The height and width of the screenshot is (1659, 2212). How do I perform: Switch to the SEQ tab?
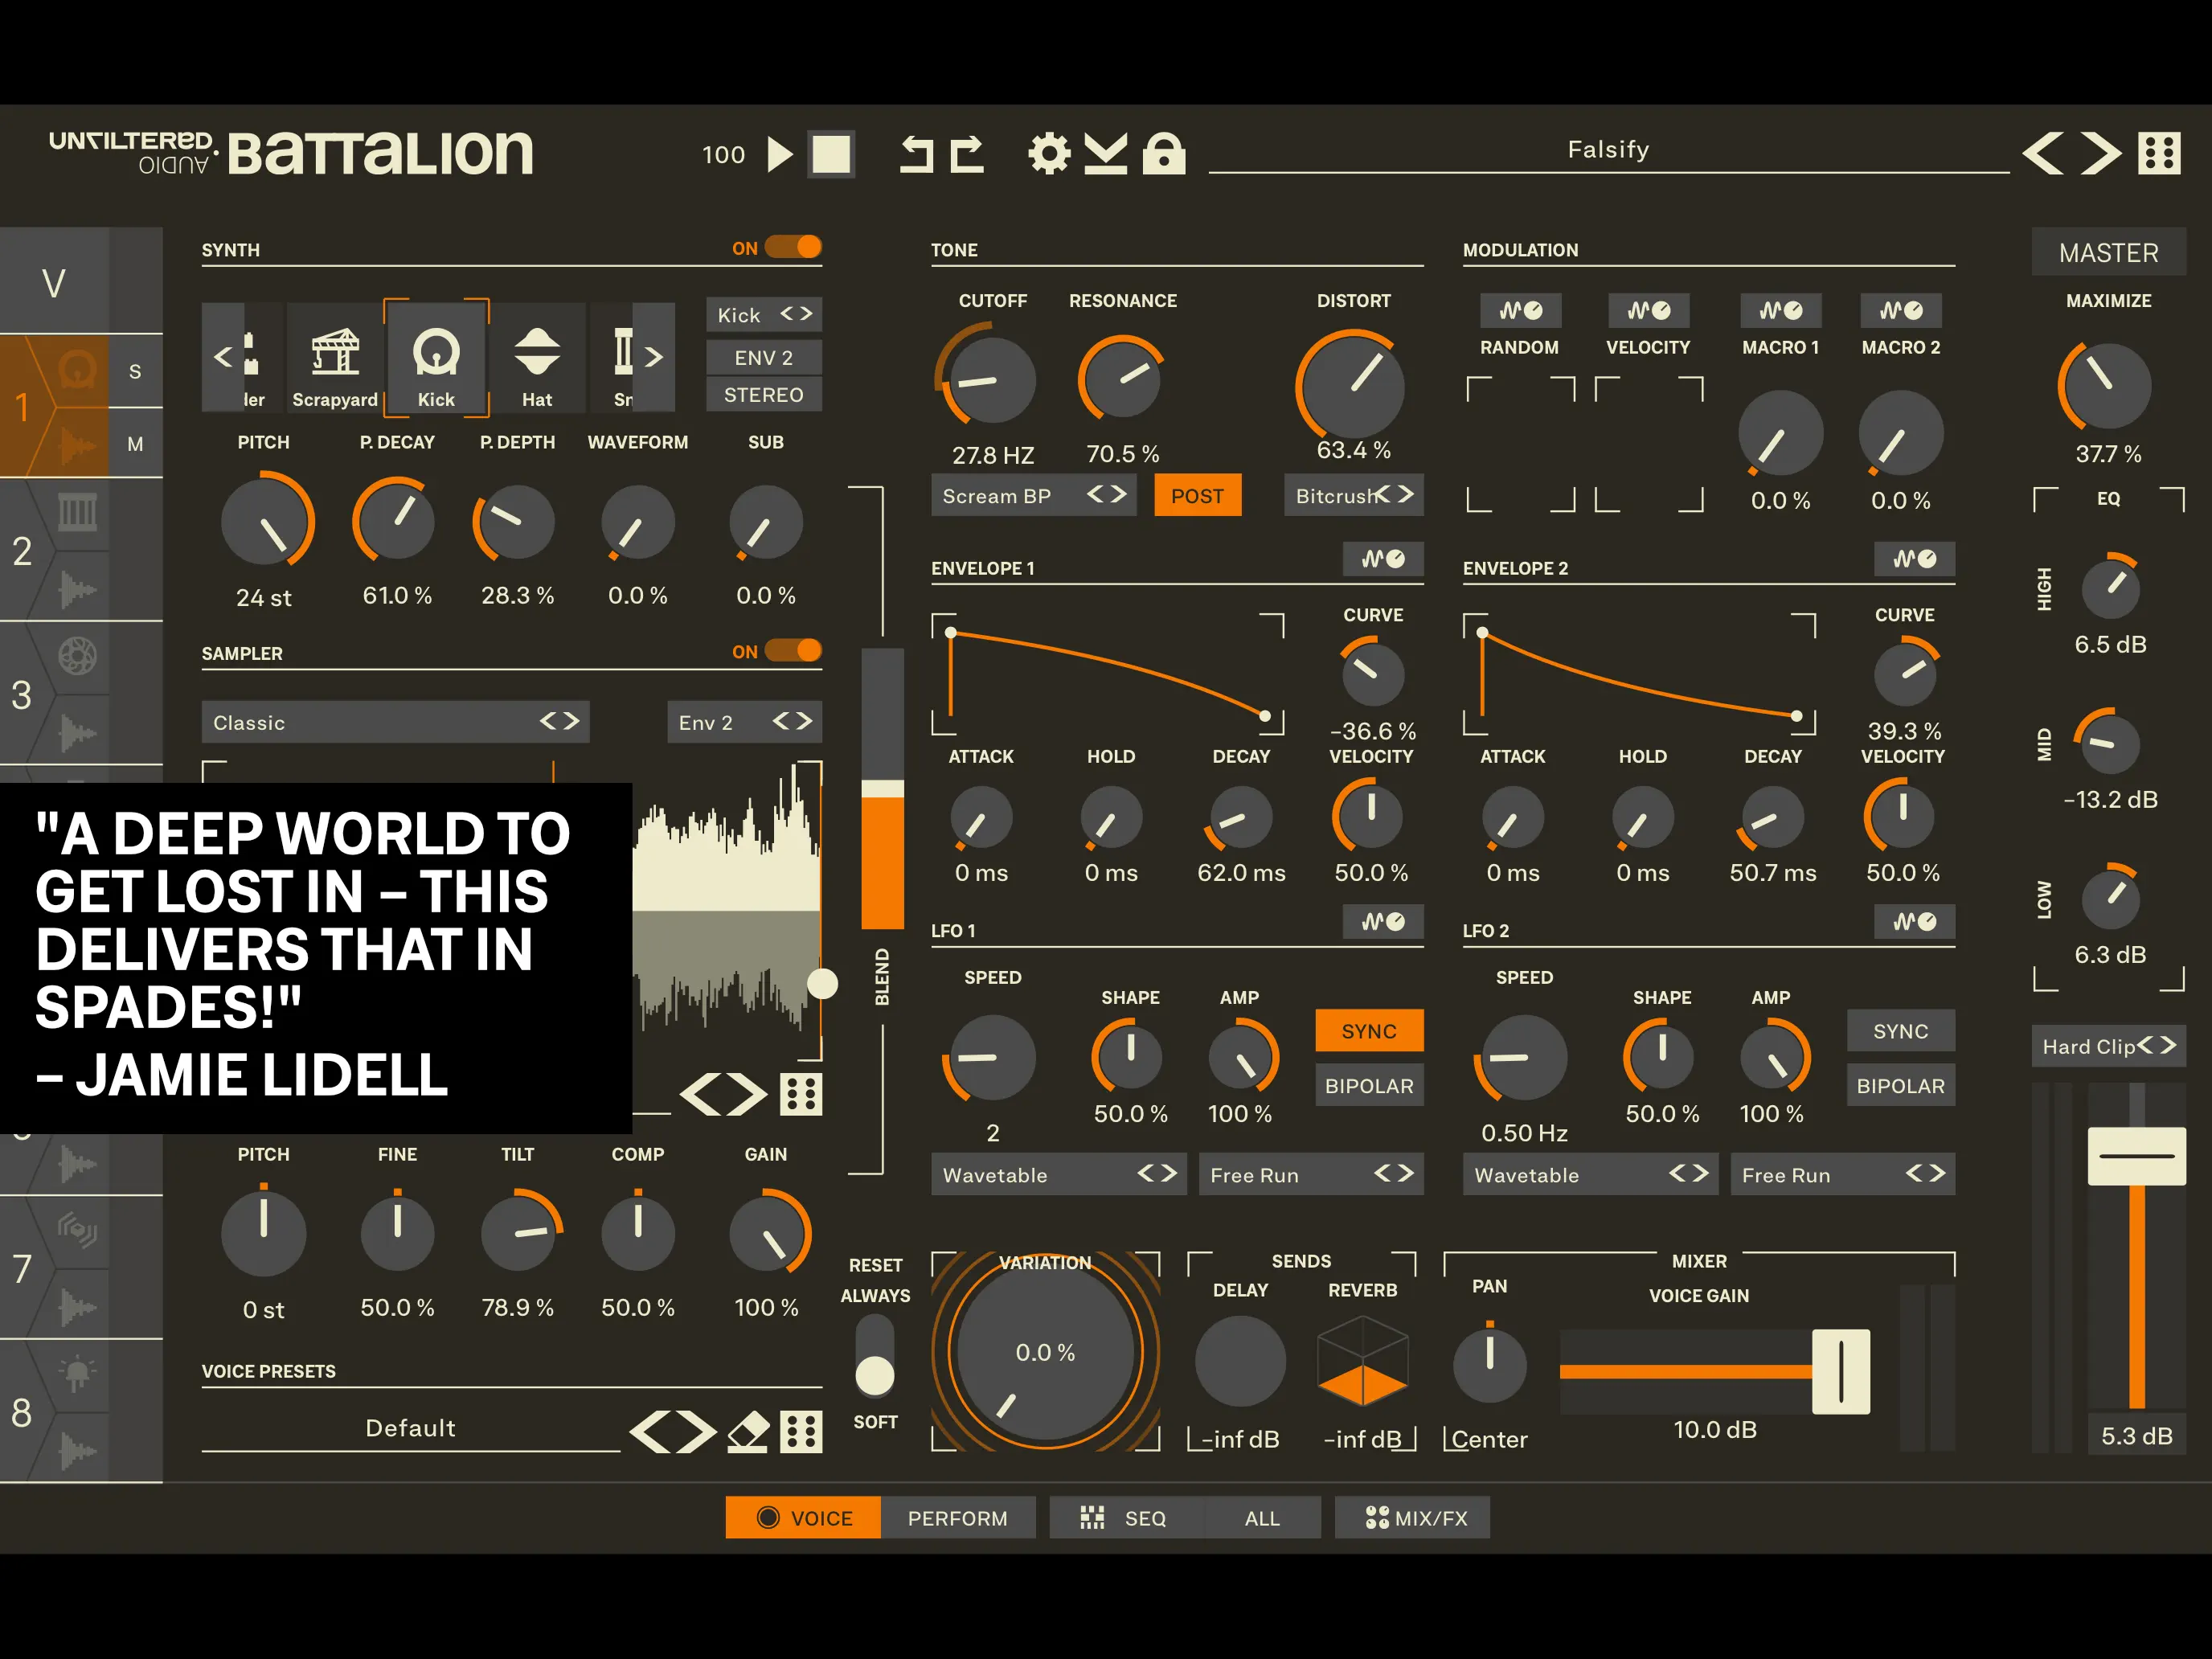[1146, 1517]
